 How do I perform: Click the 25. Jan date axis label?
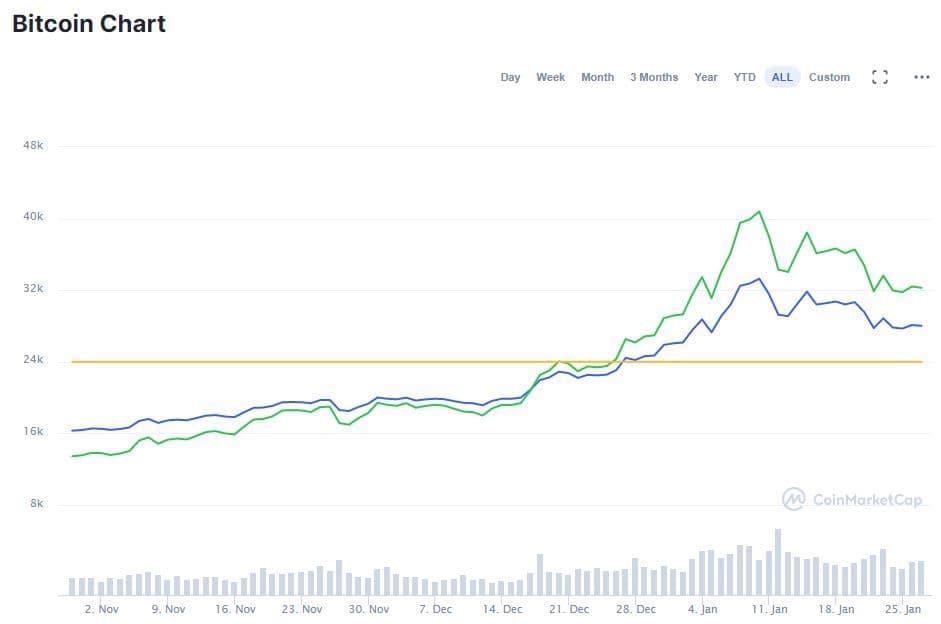(904, 609)
